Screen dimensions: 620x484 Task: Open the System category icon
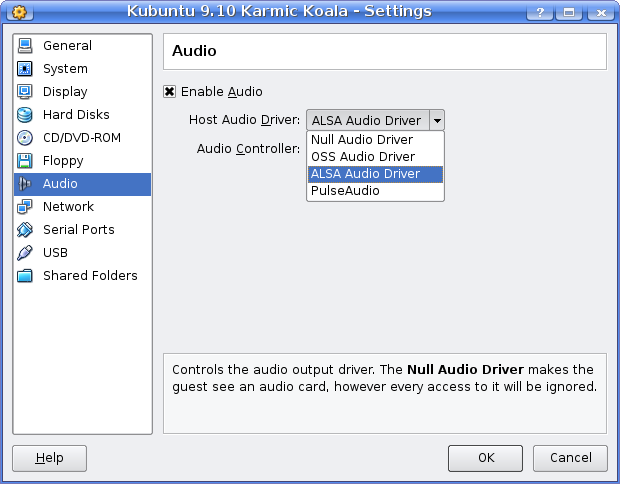25,69
